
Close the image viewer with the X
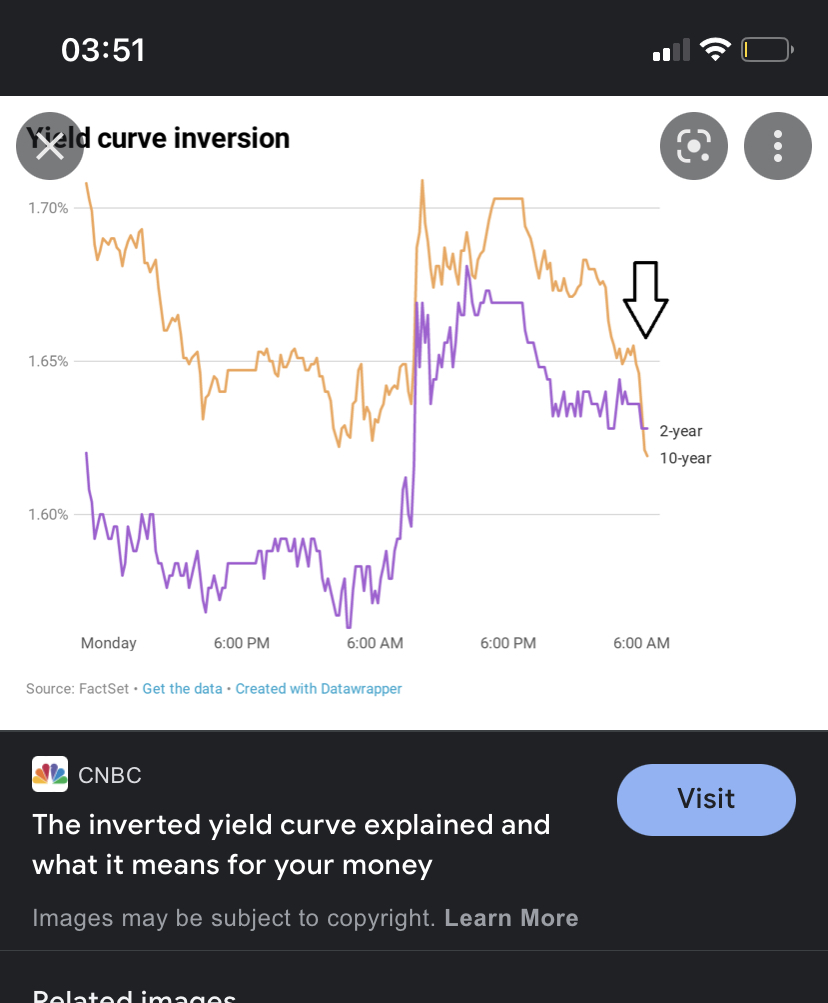[49, 146]
